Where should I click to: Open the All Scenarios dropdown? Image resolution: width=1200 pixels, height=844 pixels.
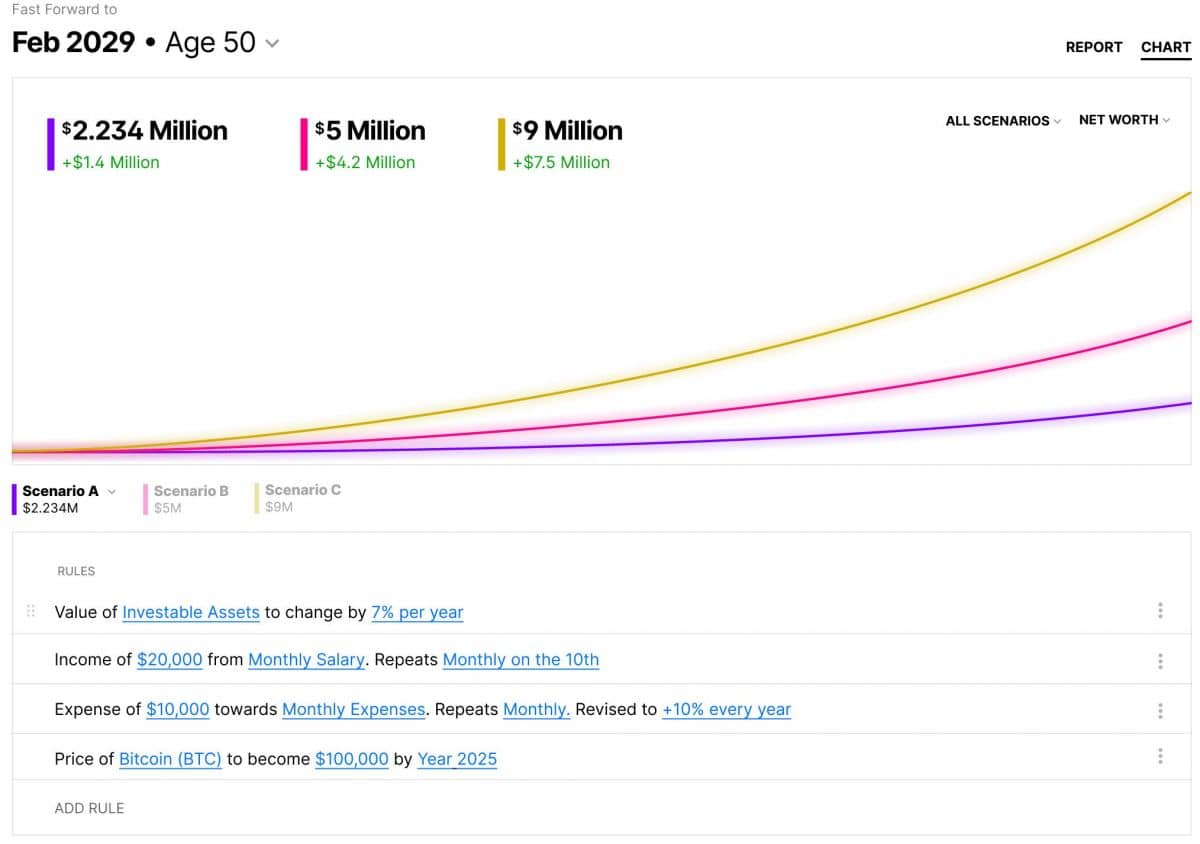[1003, 121]
